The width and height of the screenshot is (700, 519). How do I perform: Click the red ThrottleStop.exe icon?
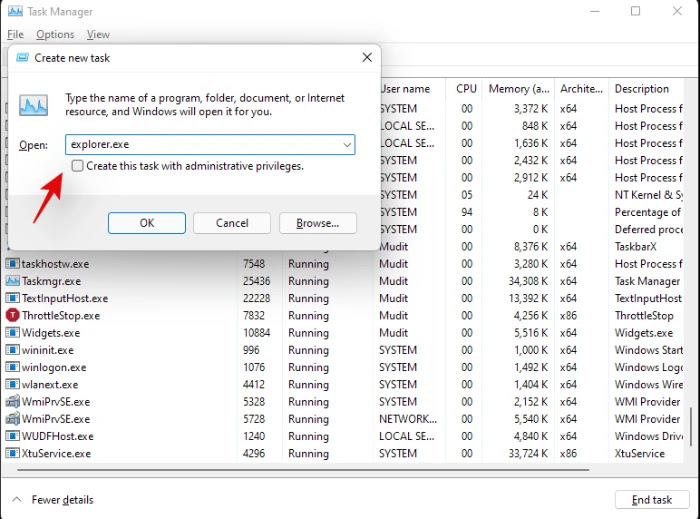[12, 316]
